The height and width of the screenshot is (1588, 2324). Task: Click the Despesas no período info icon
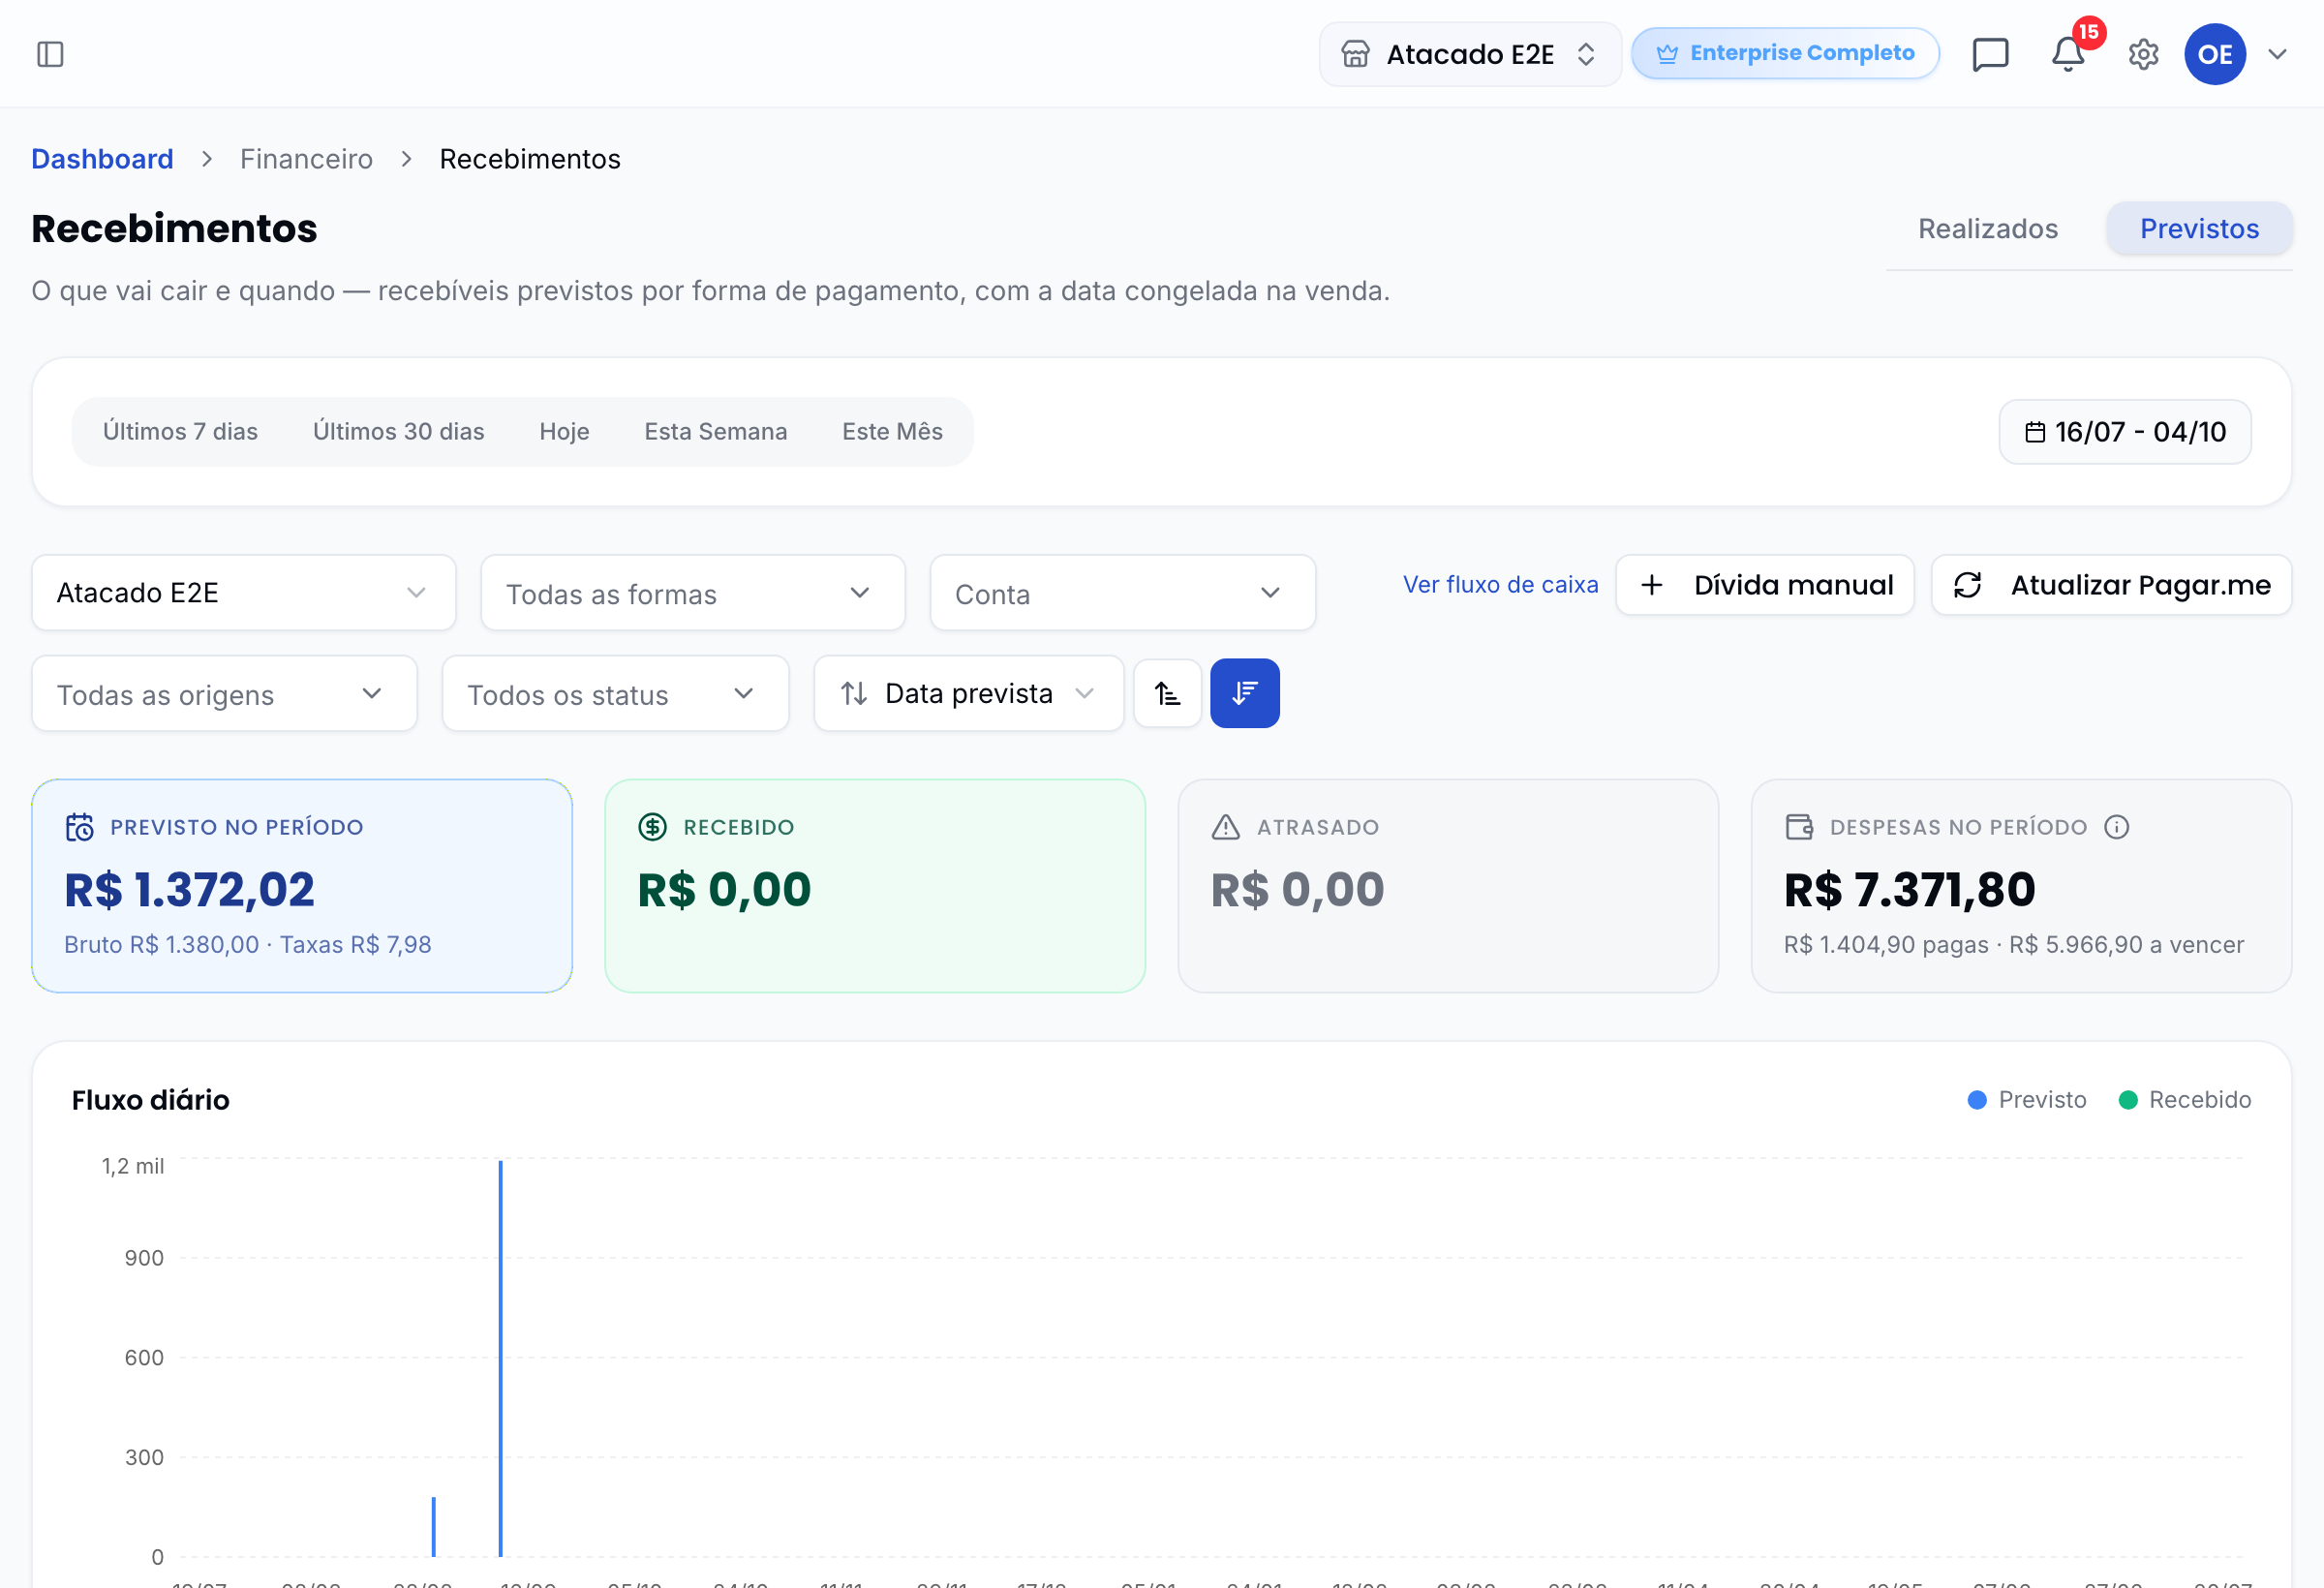pyautogui.click(x=2116, y=827)
